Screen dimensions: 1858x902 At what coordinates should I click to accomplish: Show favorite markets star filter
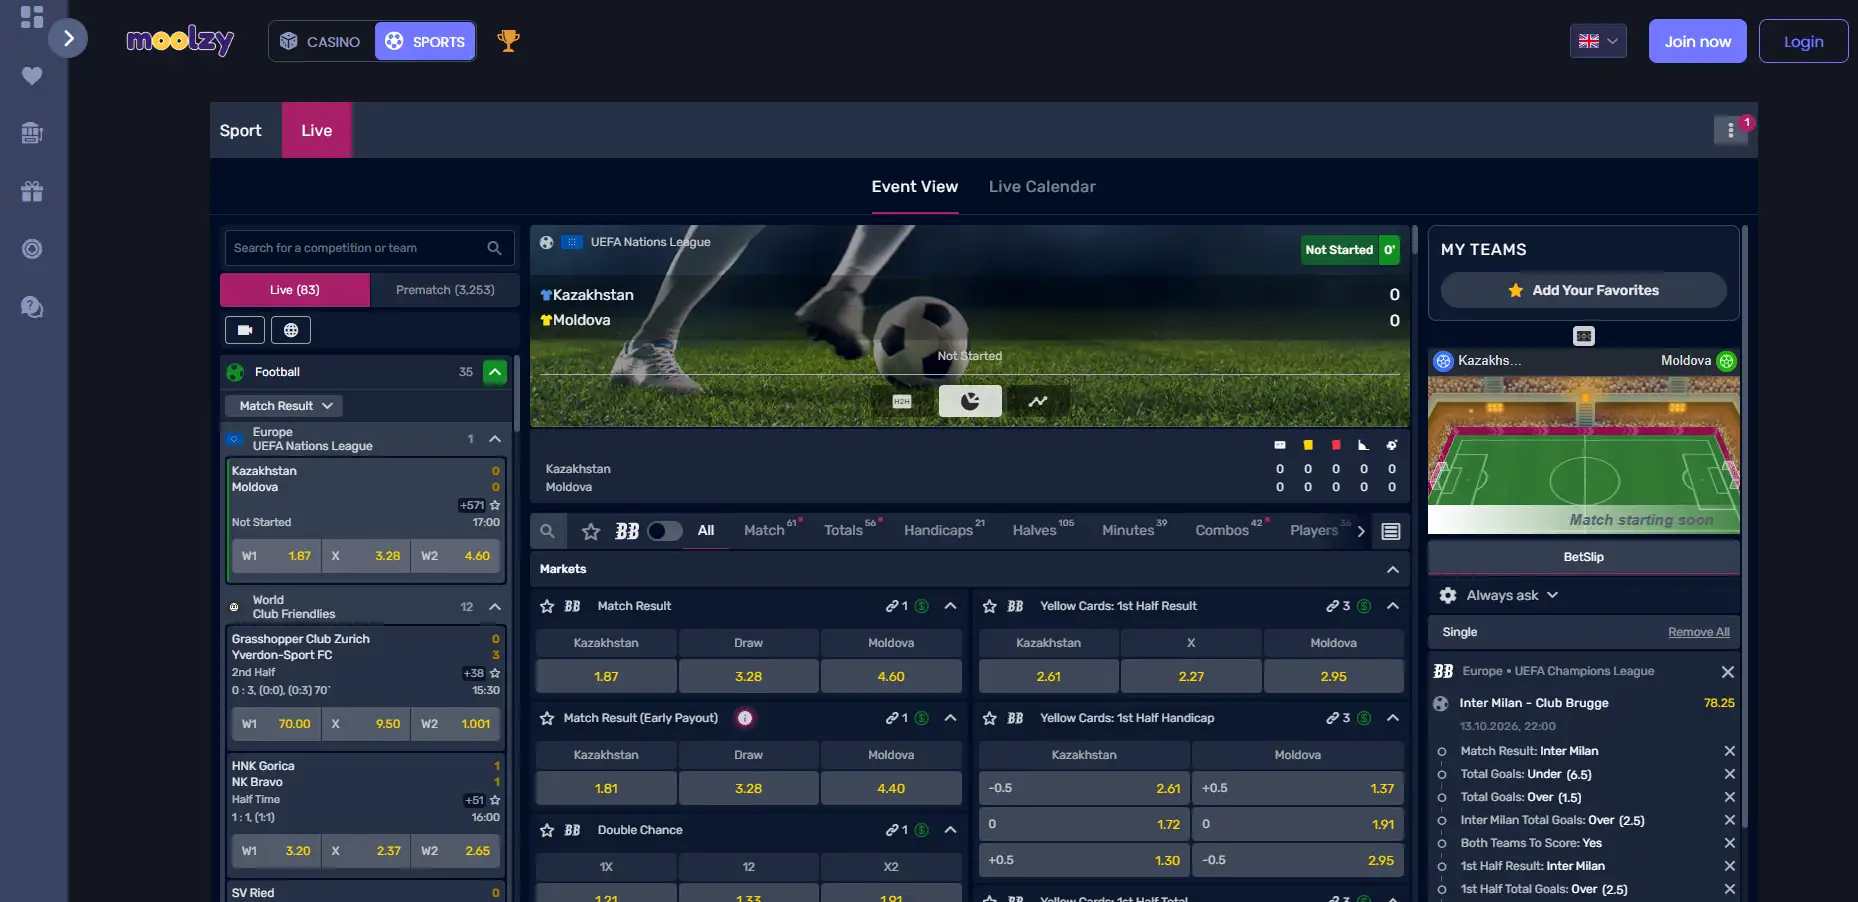pyautogui.click(x=591, y=531)
